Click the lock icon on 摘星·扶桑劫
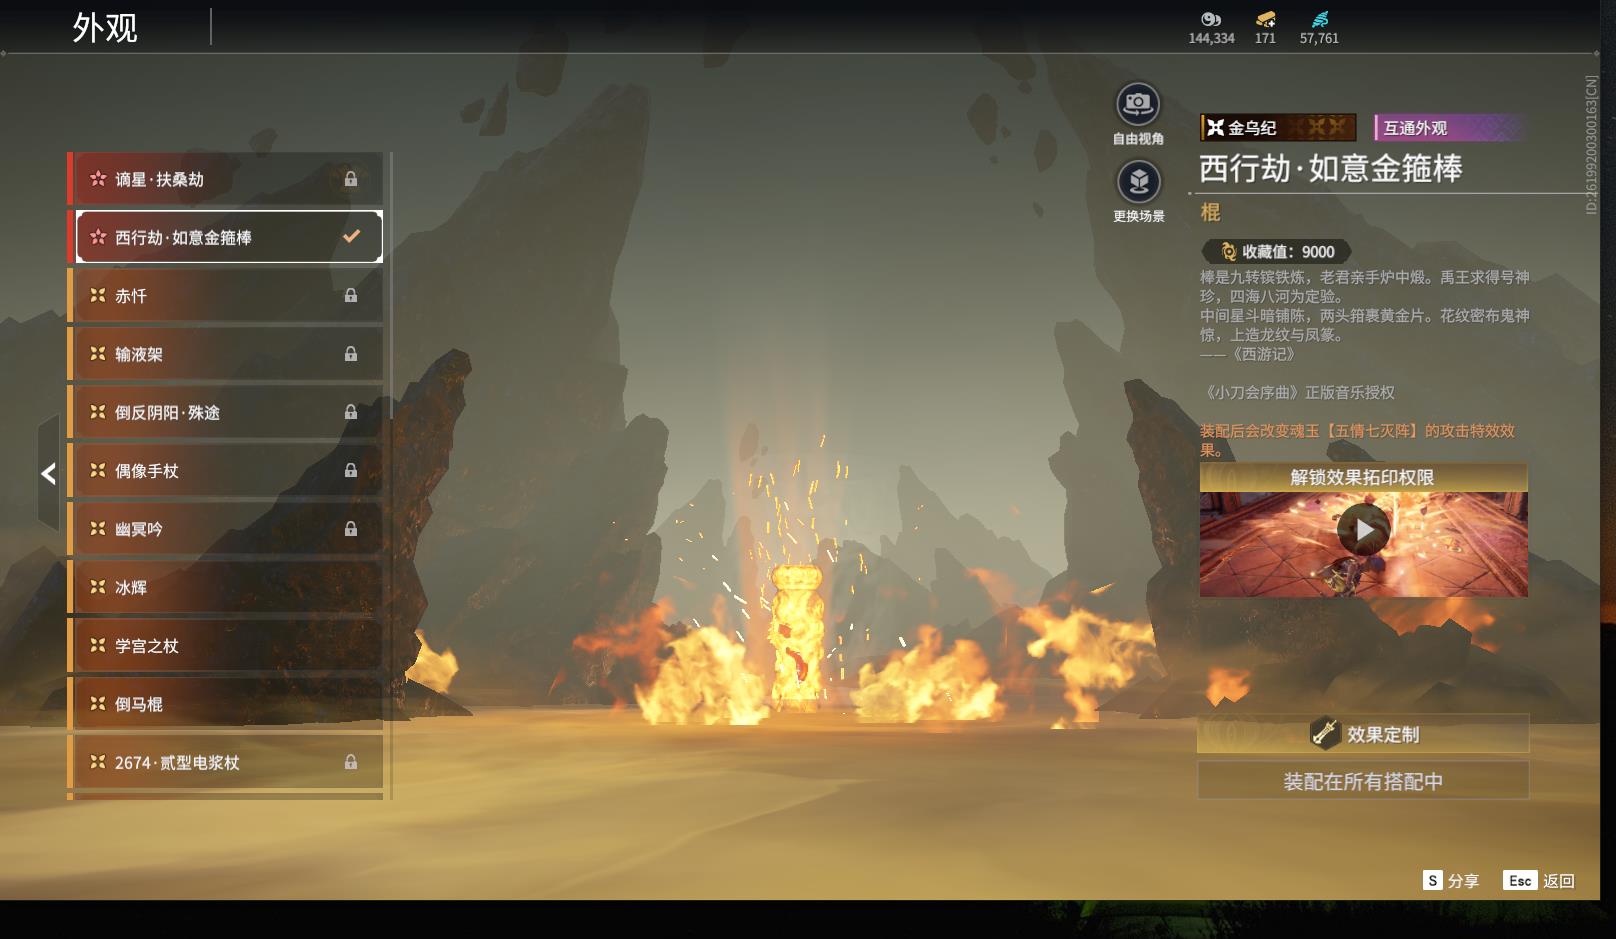1616x939 pixels. click(x=351, y=179)
